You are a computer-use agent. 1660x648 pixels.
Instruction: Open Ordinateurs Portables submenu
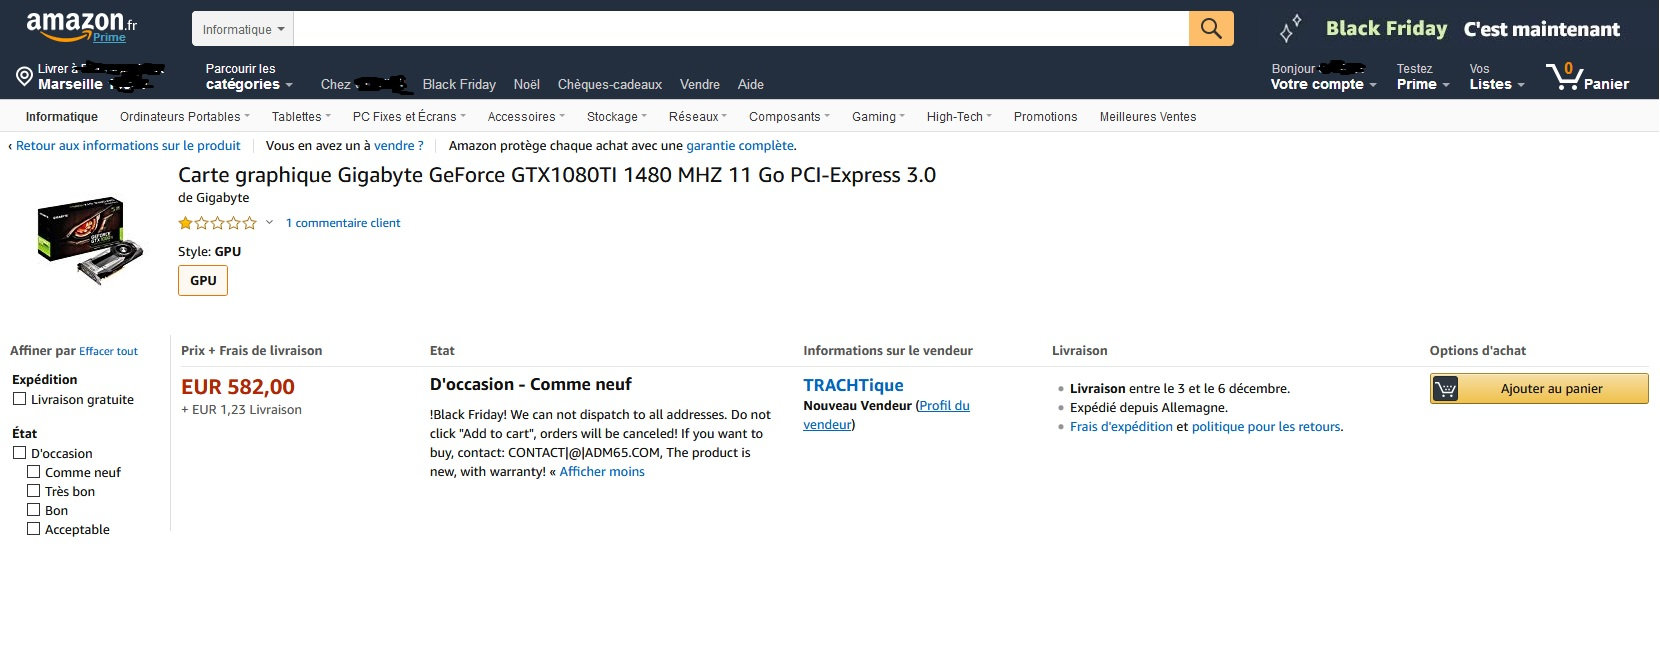click(x=185, y=117)
